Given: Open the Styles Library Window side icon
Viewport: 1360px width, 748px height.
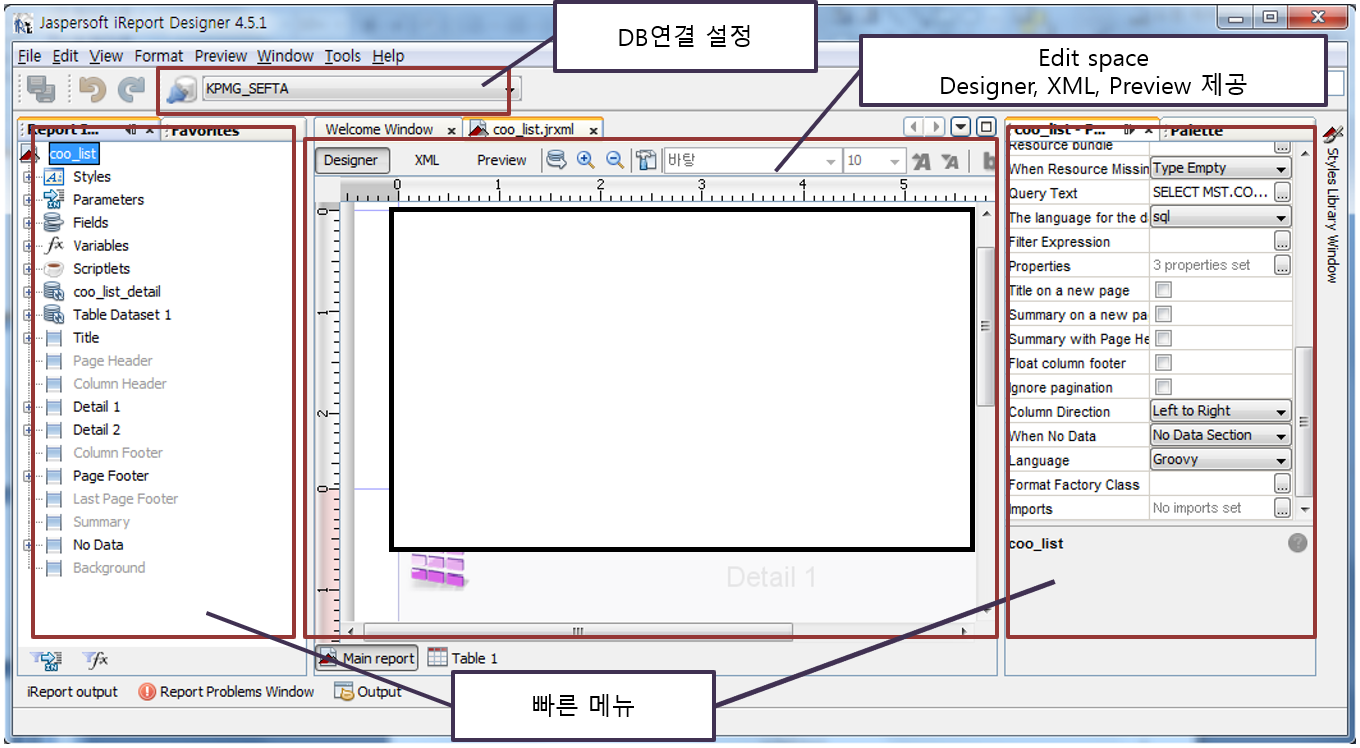Looking at the screenshot, I should [1334, 133].
